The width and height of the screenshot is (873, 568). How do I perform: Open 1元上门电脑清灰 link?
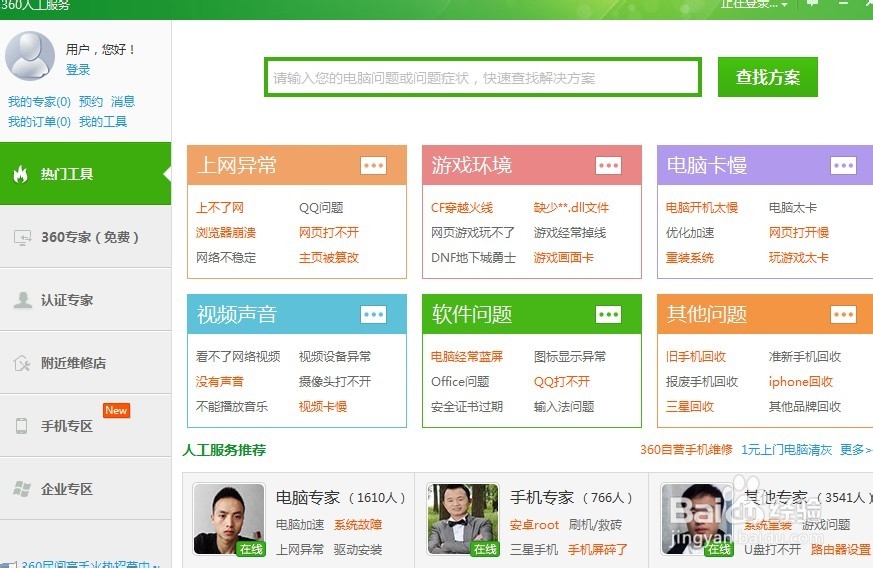tap(786, 450)
